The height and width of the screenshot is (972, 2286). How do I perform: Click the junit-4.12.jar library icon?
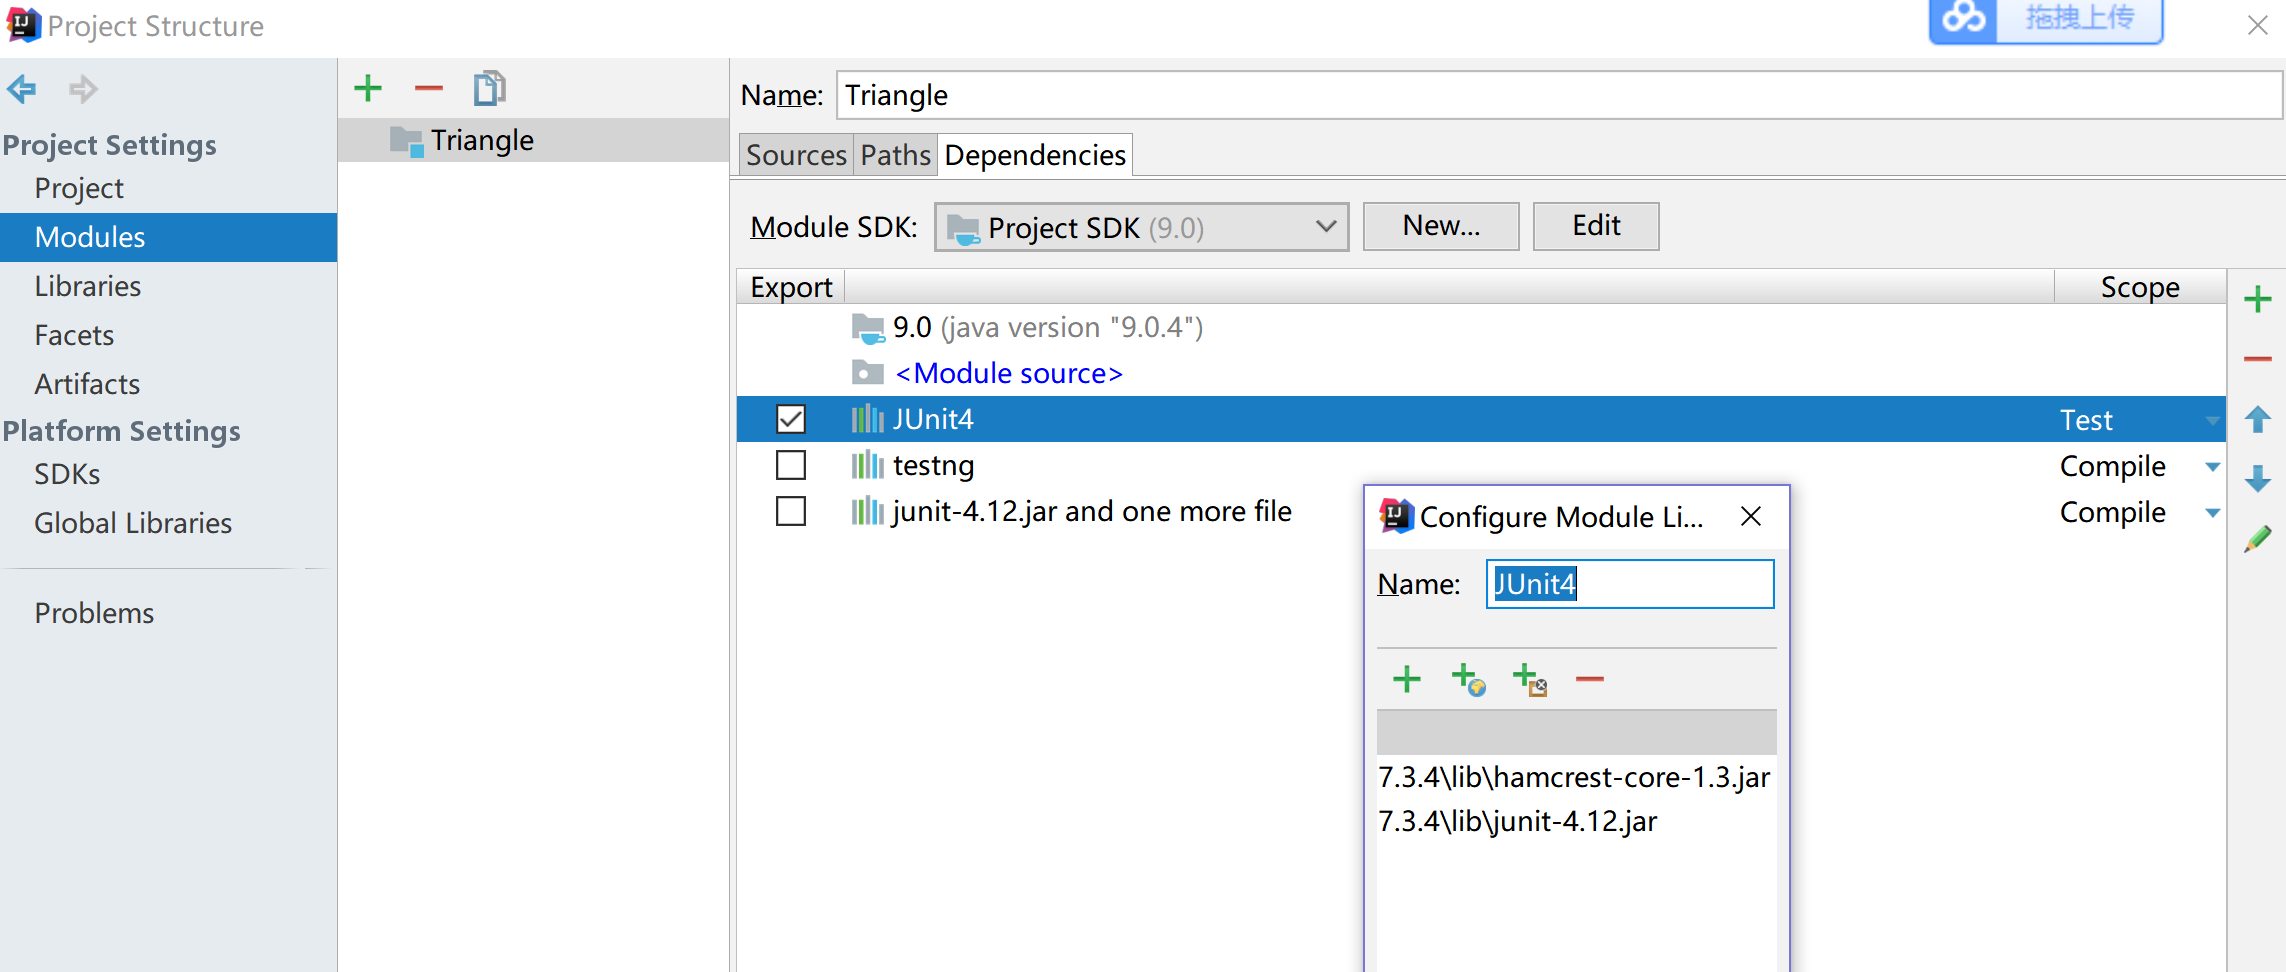click(x=867, y=511)
